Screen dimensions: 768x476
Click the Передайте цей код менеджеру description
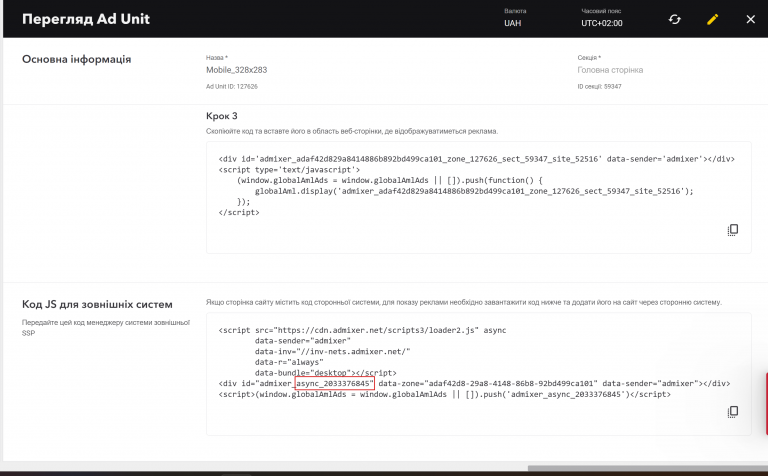pos(106,328)
